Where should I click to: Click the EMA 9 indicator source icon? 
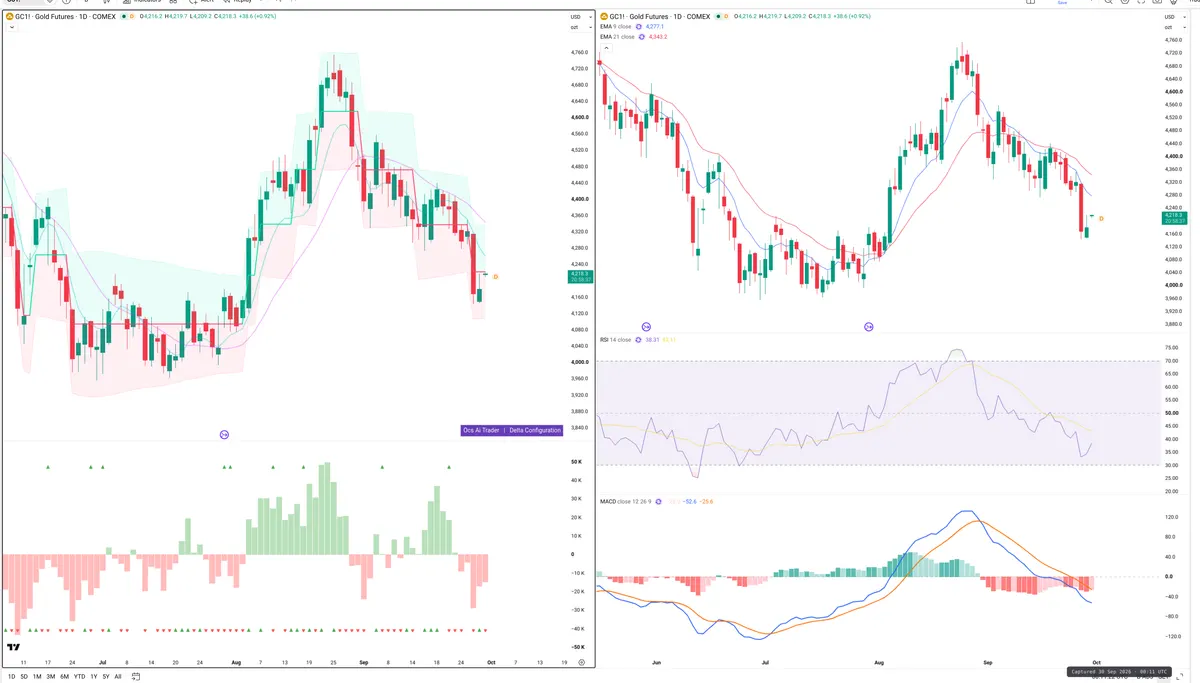pos(639,26)
